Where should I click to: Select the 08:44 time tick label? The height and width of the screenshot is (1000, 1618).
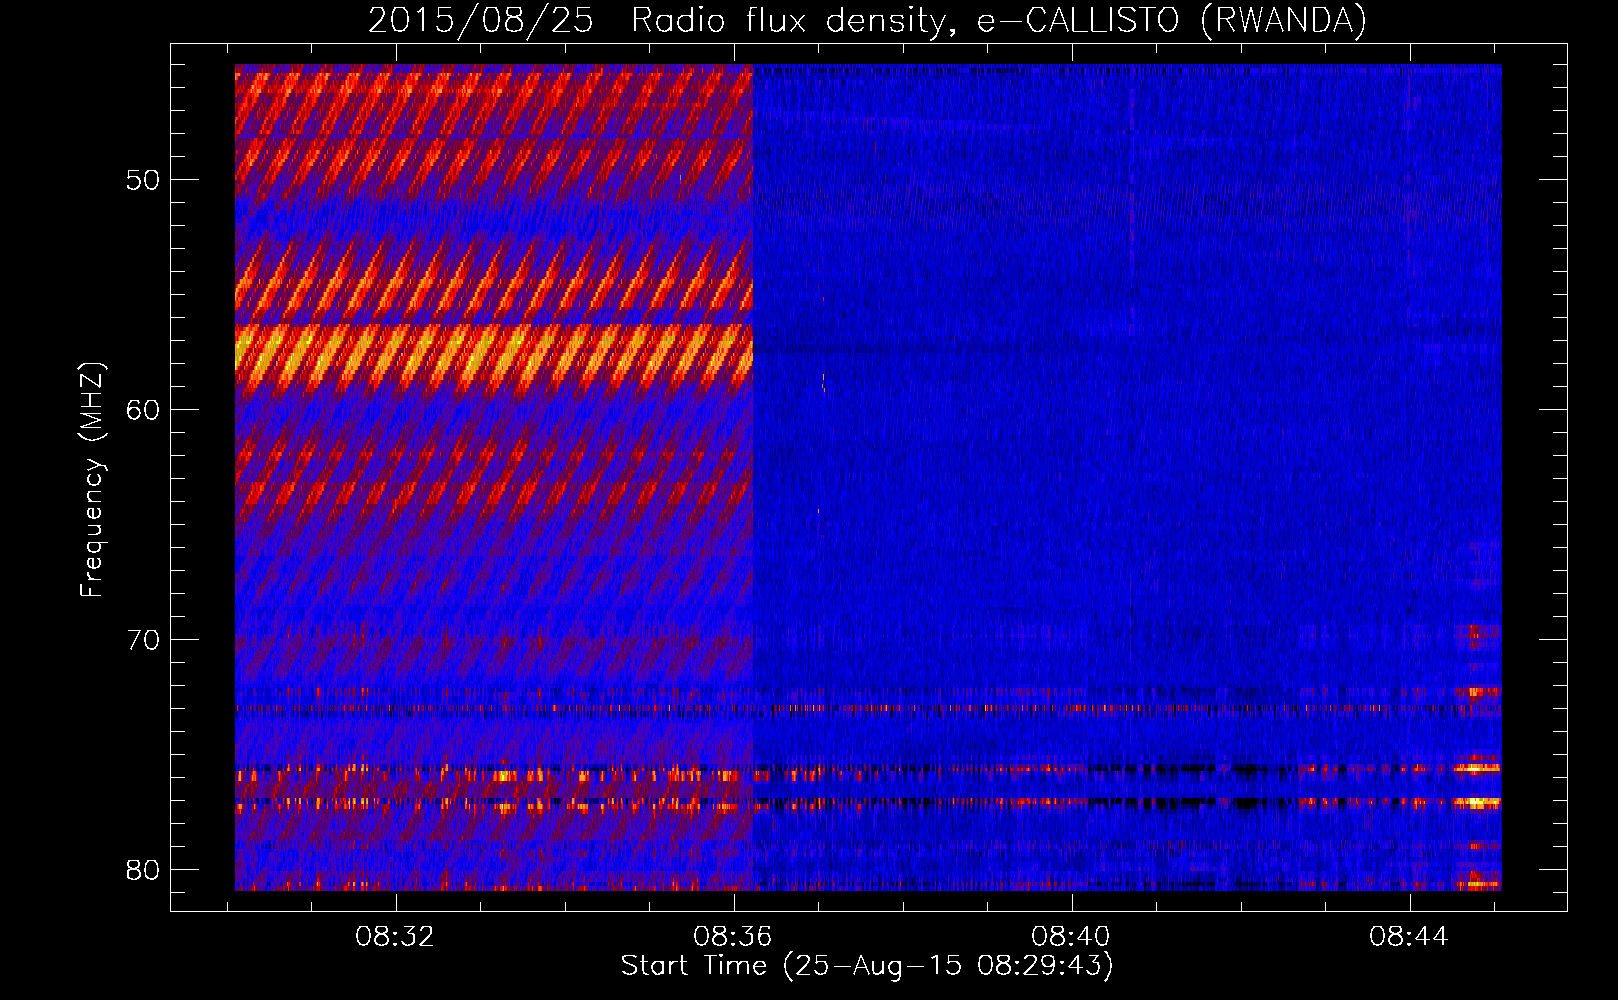click(1409, 937)
